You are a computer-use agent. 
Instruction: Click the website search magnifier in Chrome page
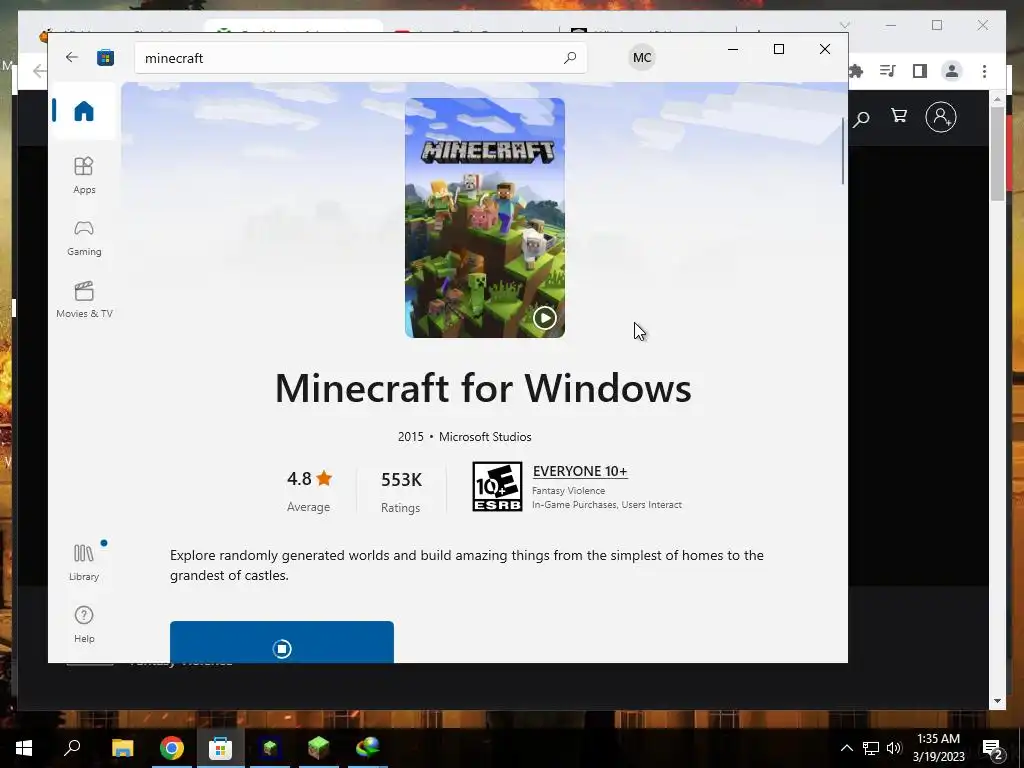[x=861, y=118]
